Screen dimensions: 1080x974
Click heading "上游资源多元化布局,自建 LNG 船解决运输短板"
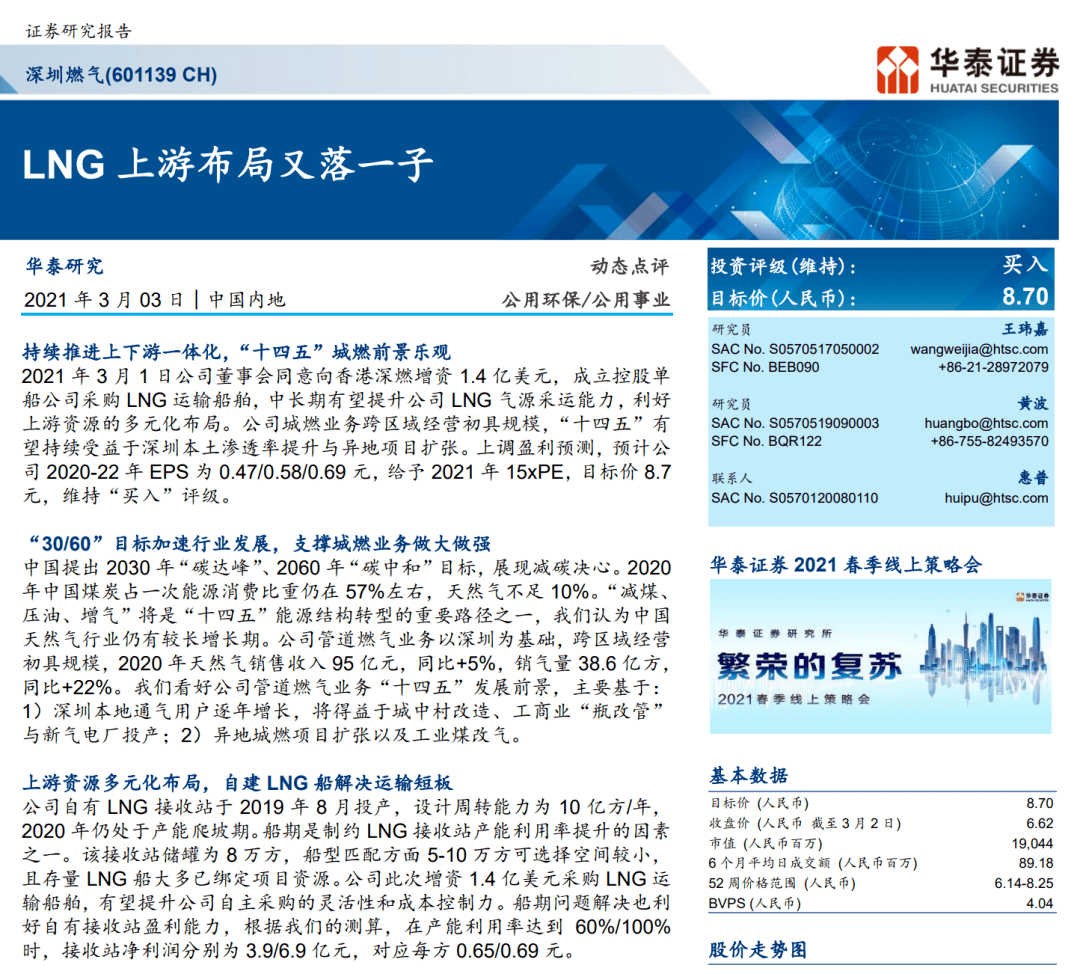[238, 783]
